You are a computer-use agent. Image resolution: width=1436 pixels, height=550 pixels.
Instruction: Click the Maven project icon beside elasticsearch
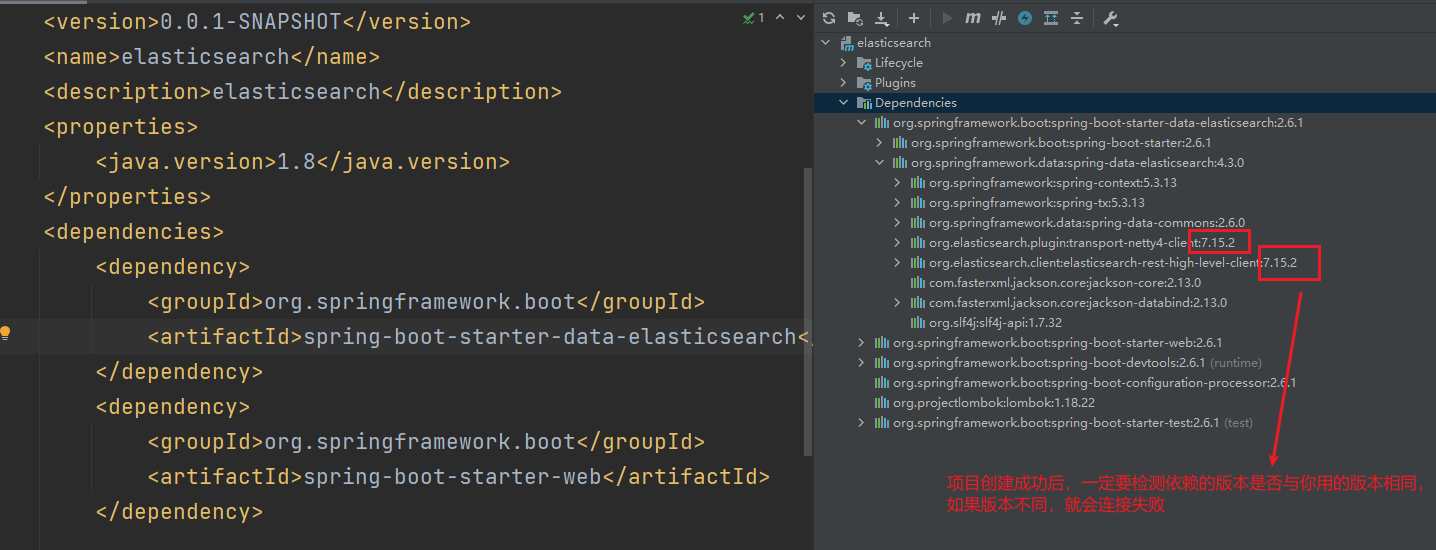pos(847,43)
